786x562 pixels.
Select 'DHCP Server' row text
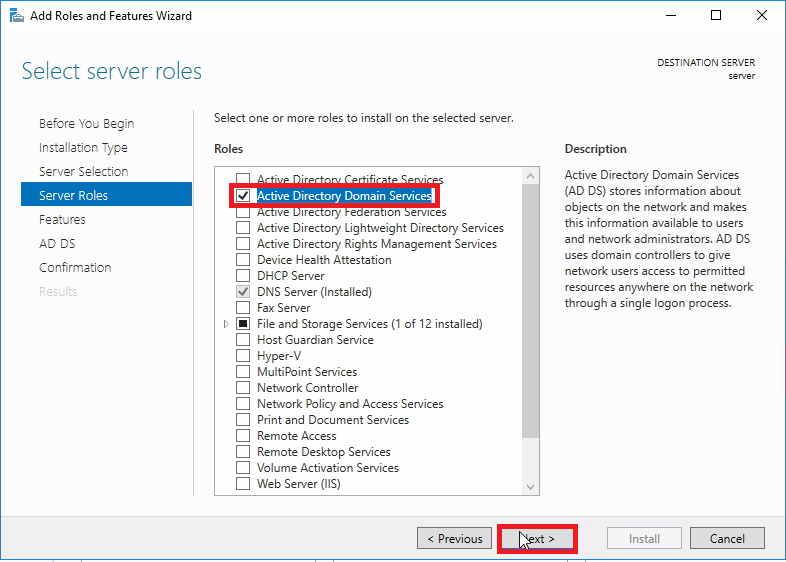pos(291,276)
